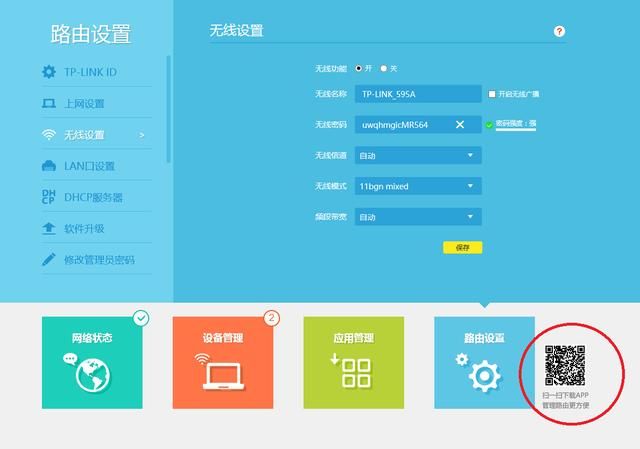
Task: Click the LAN port icon
Action: pos(49,166)
